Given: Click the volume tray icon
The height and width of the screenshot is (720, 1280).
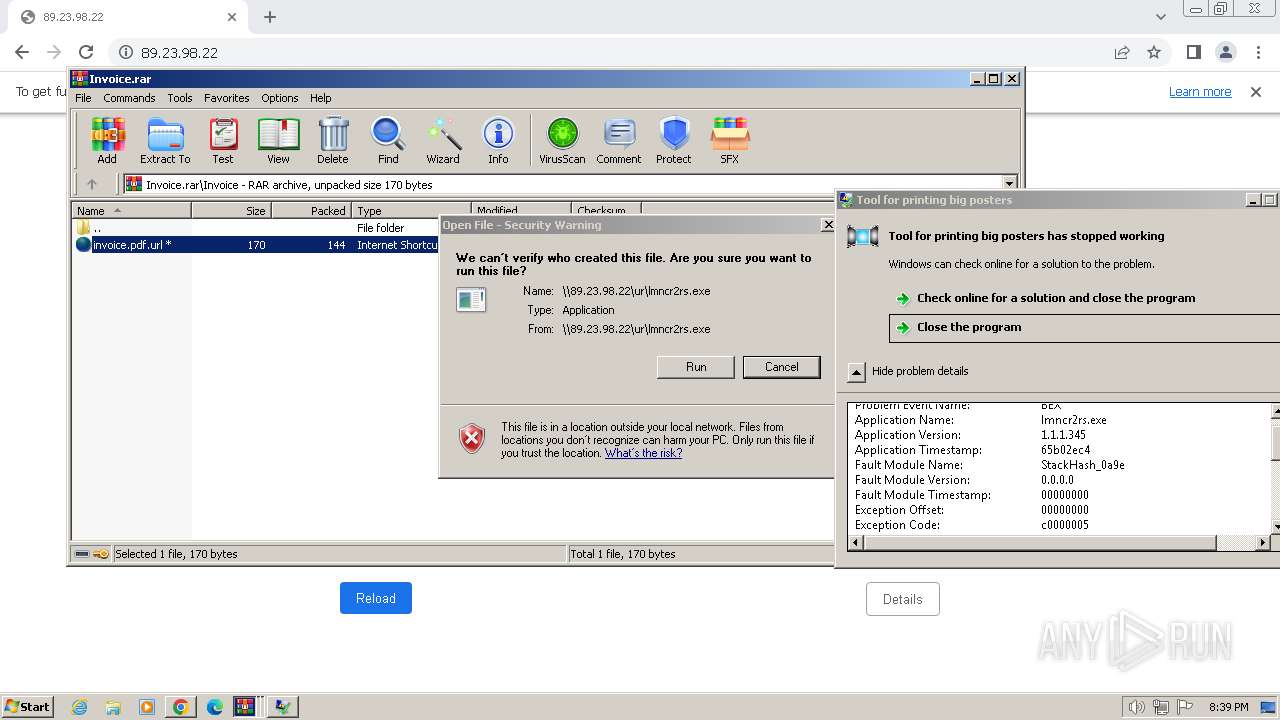Looking at the screenshot, I should point(1136,707).
